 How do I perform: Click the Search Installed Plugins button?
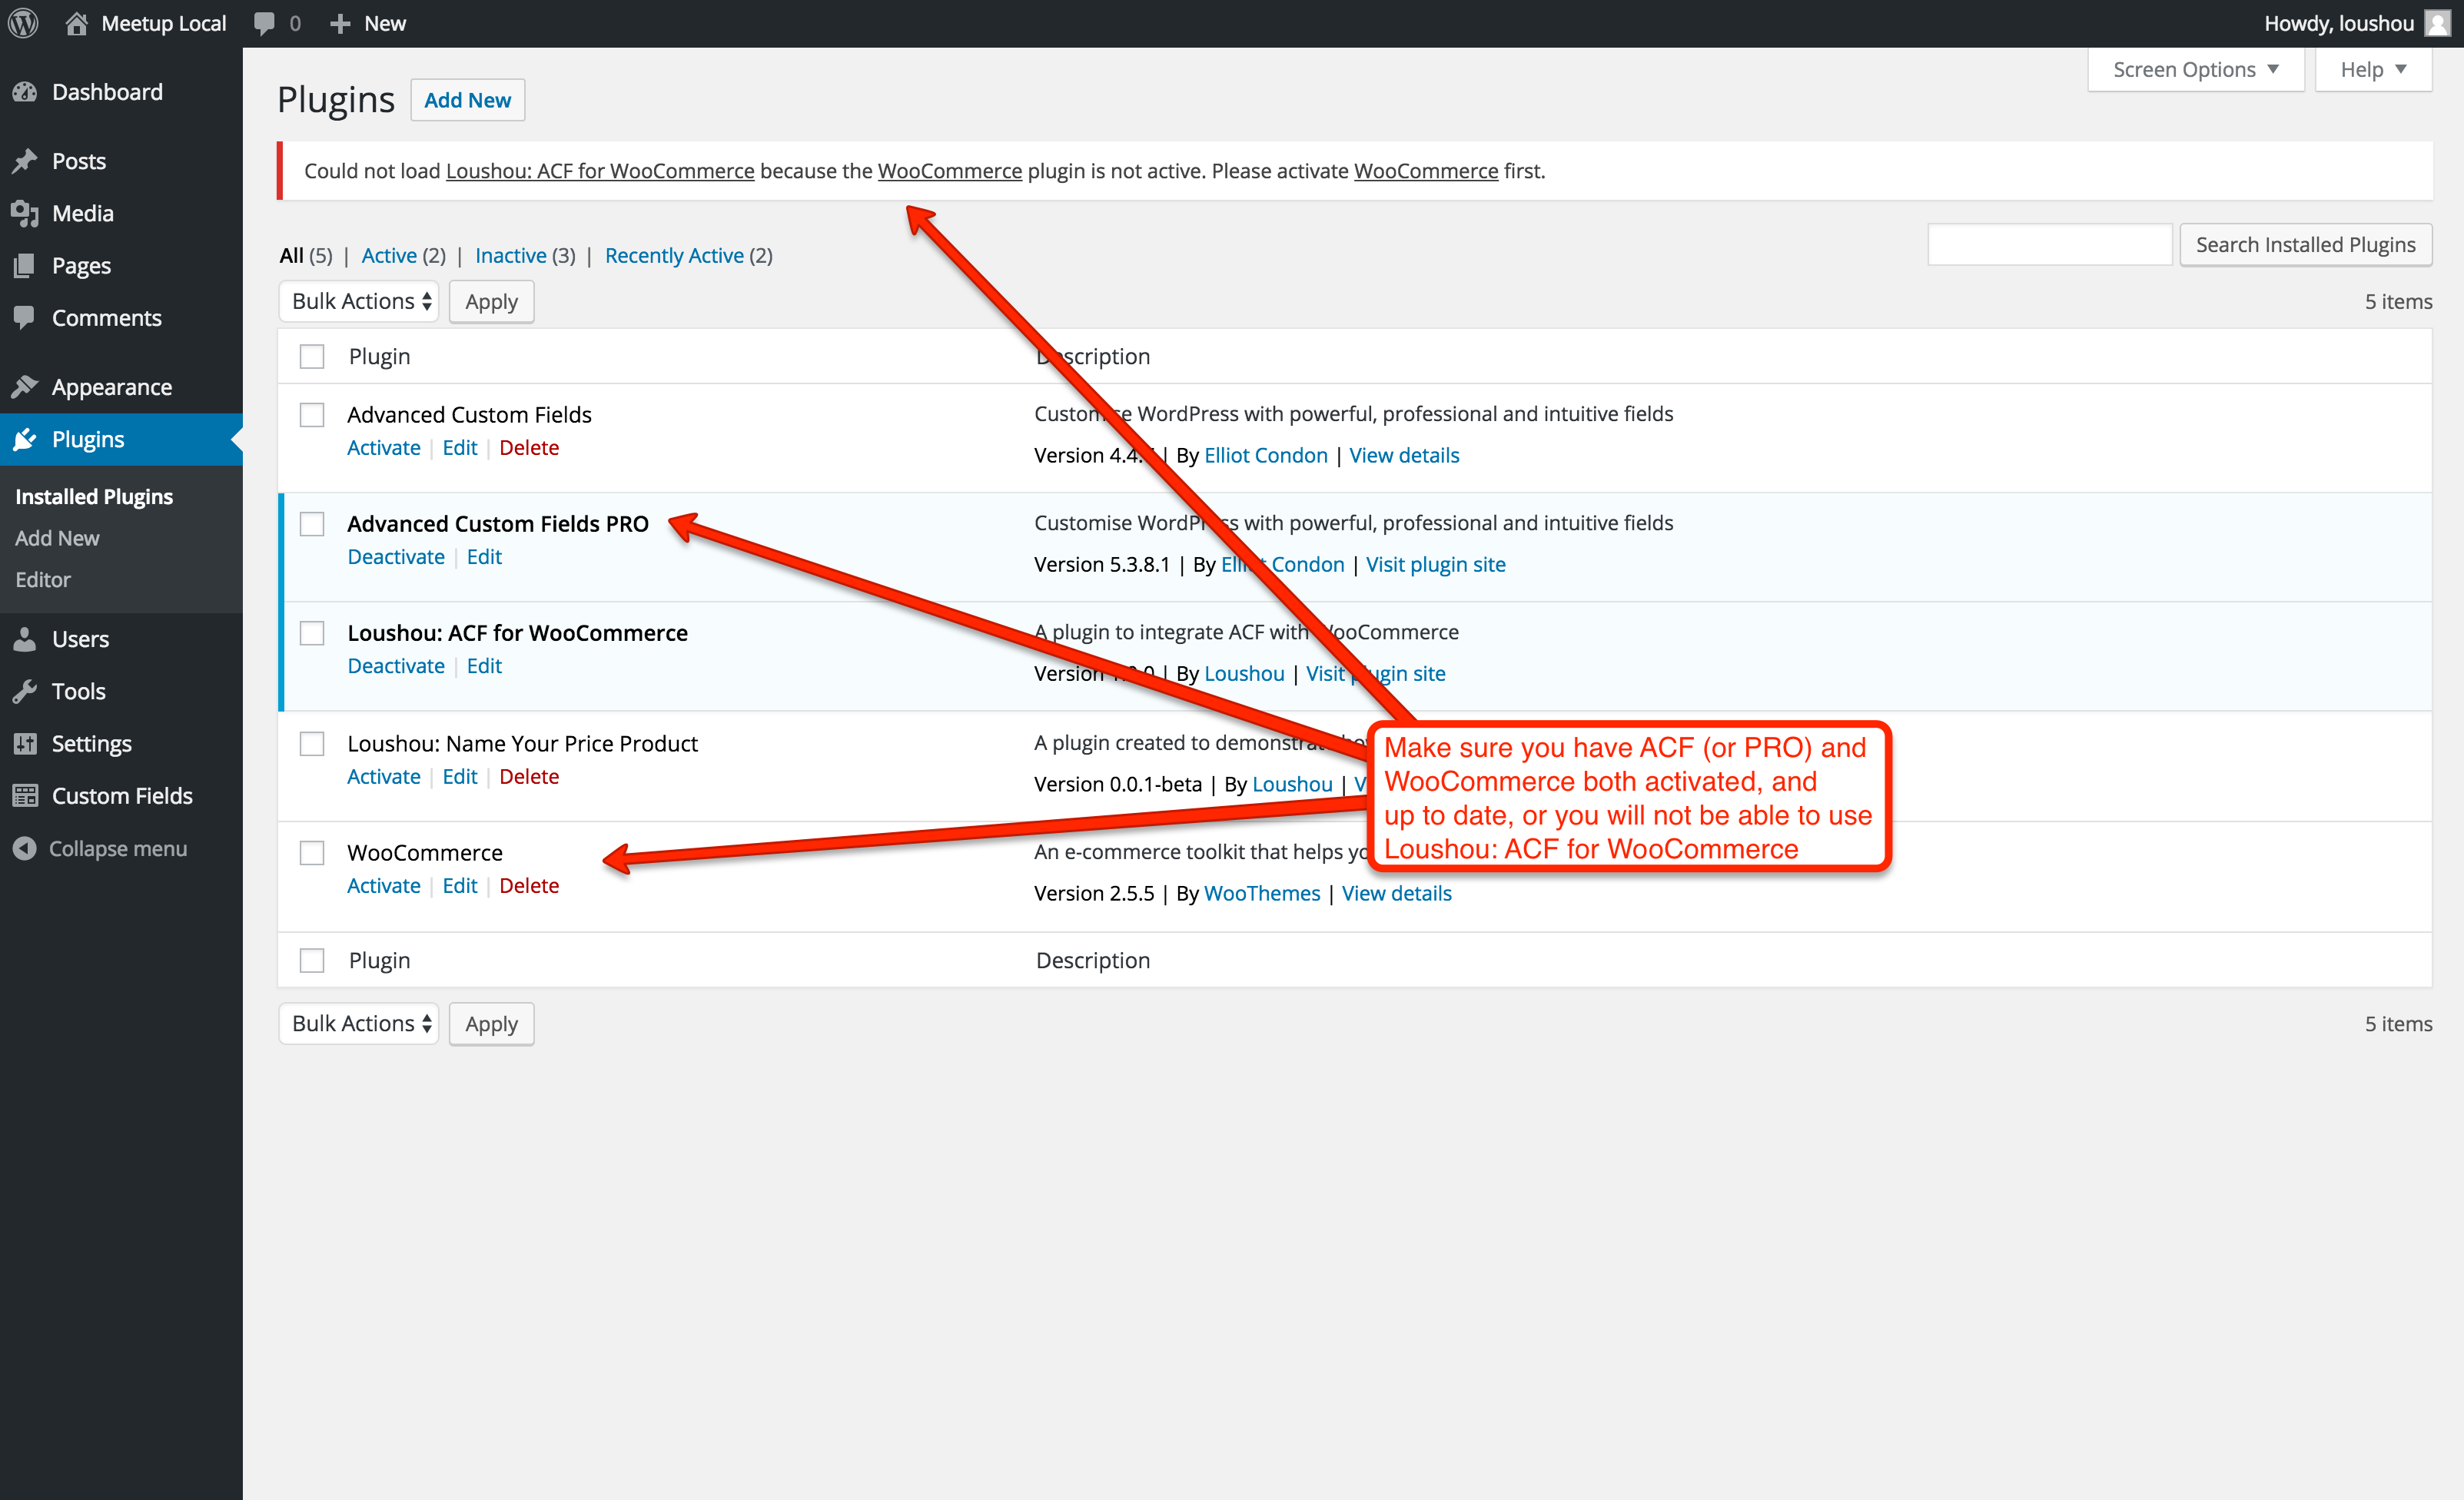pyautogui.click(x=2305, y=245)
